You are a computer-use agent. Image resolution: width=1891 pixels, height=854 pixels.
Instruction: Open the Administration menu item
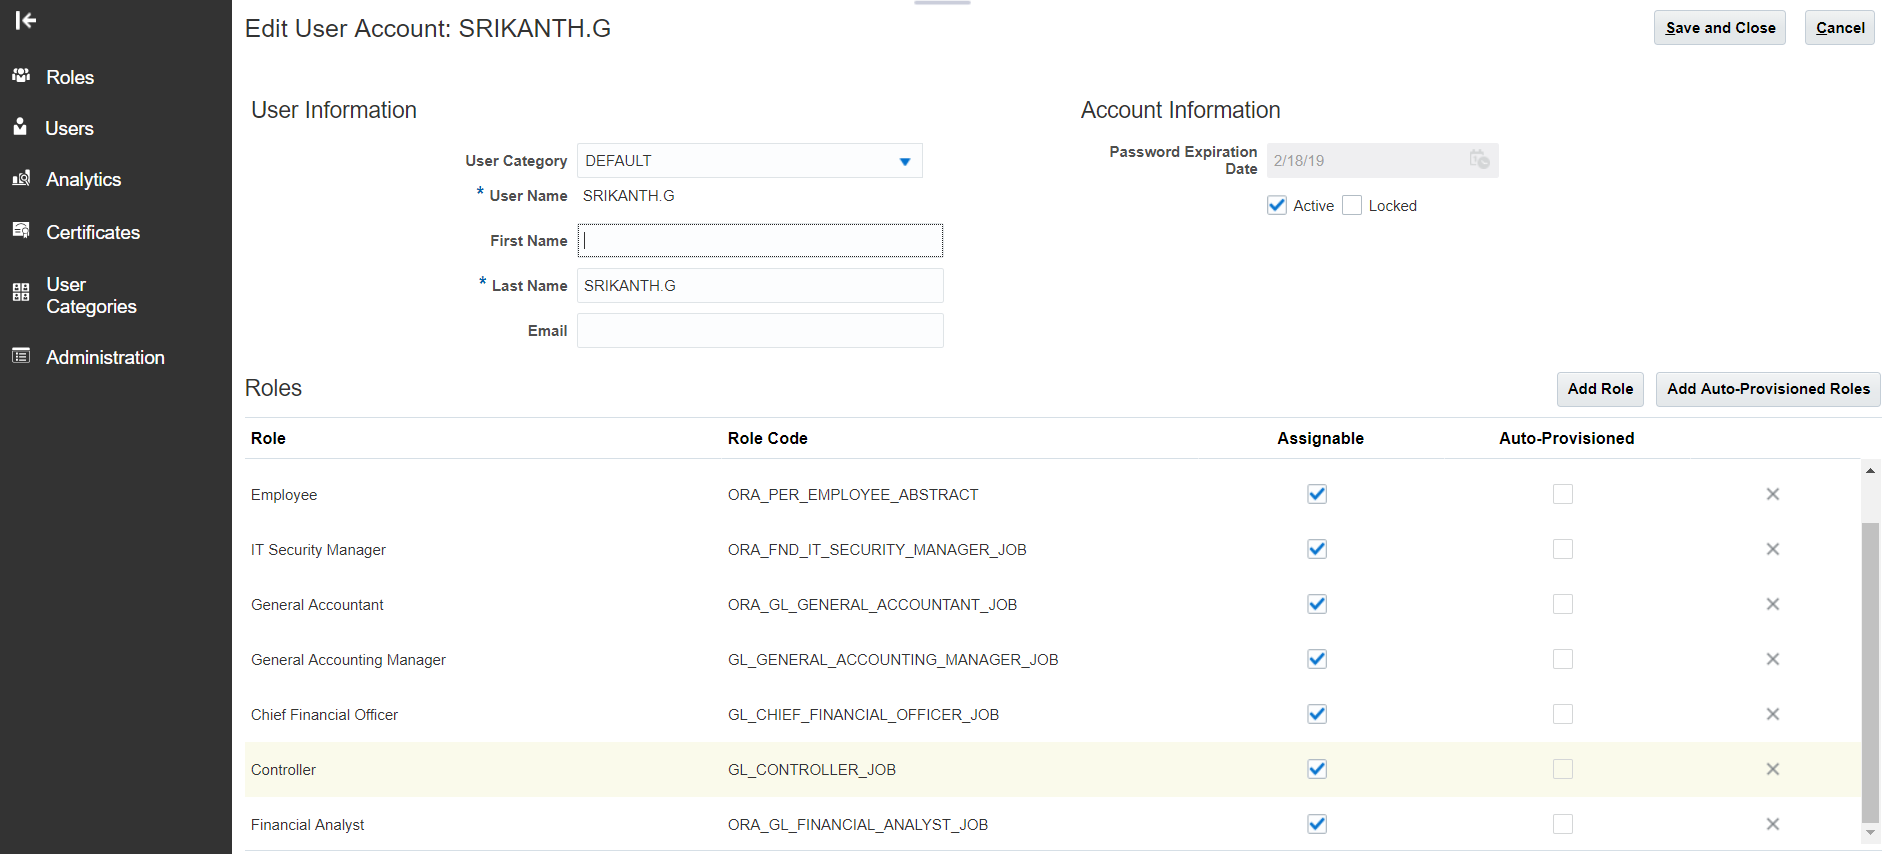[x=105, y=357]
